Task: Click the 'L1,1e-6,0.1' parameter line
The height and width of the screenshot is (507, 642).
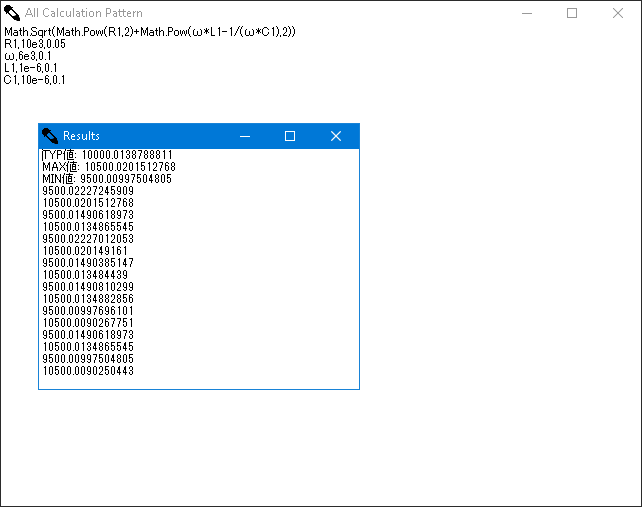Action: click(x=31, y=68)
